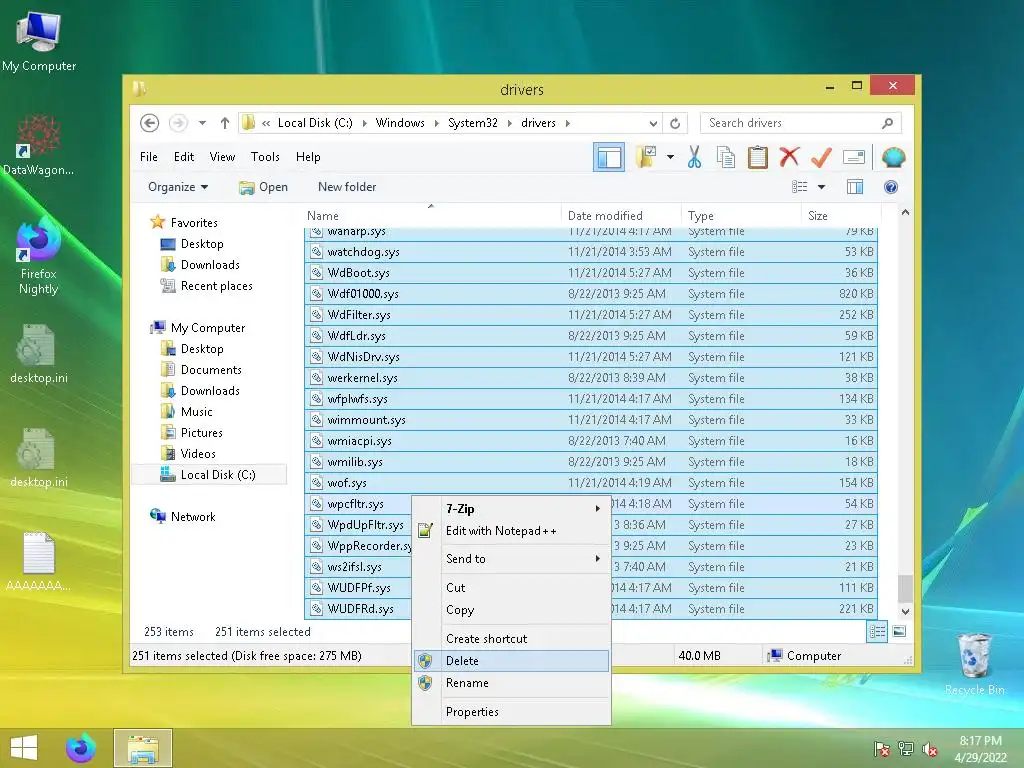Expand the Windows breadcrumb arrow

pos(437,123)
